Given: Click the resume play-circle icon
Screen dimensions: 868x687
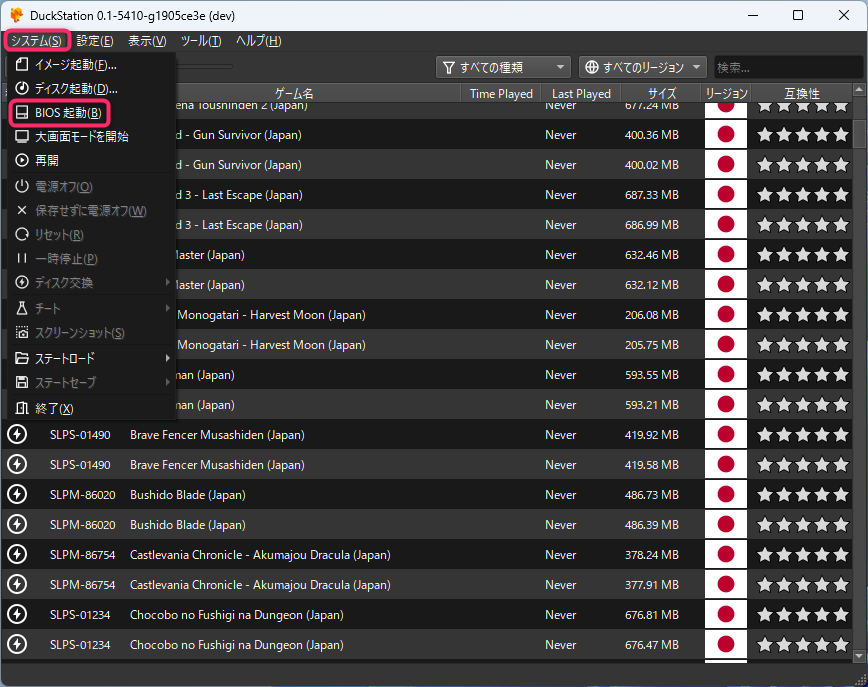Looking at the screenshot, I should point(22,161).
